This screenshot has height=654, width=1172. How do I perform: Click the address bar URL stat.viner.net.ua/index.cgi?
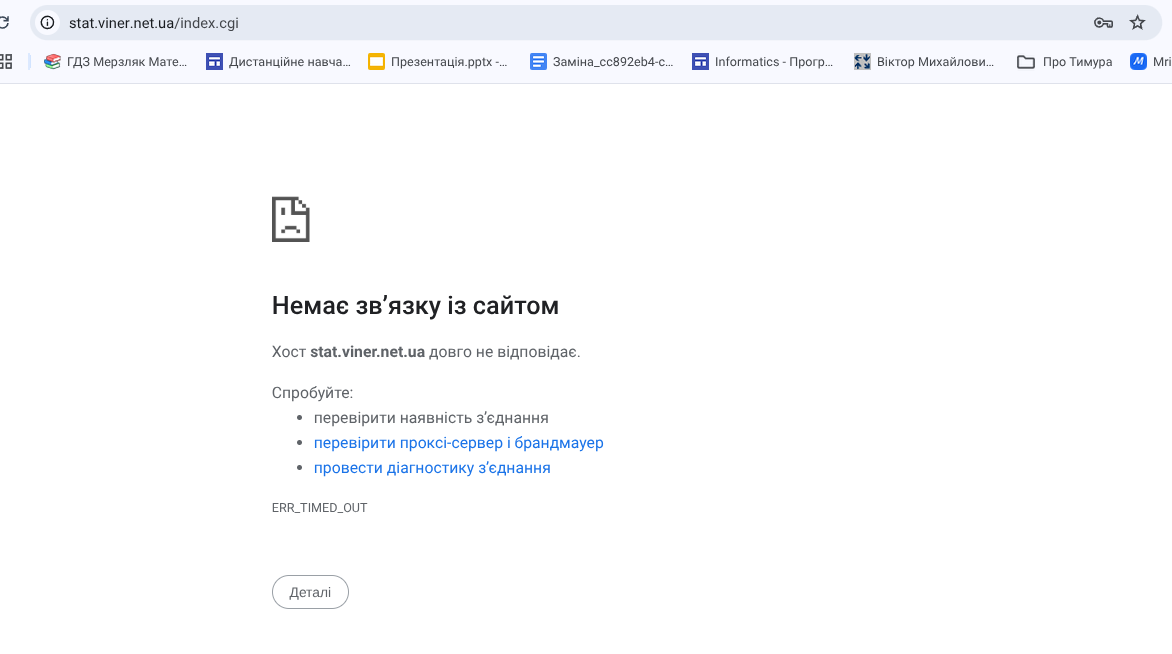153,23
